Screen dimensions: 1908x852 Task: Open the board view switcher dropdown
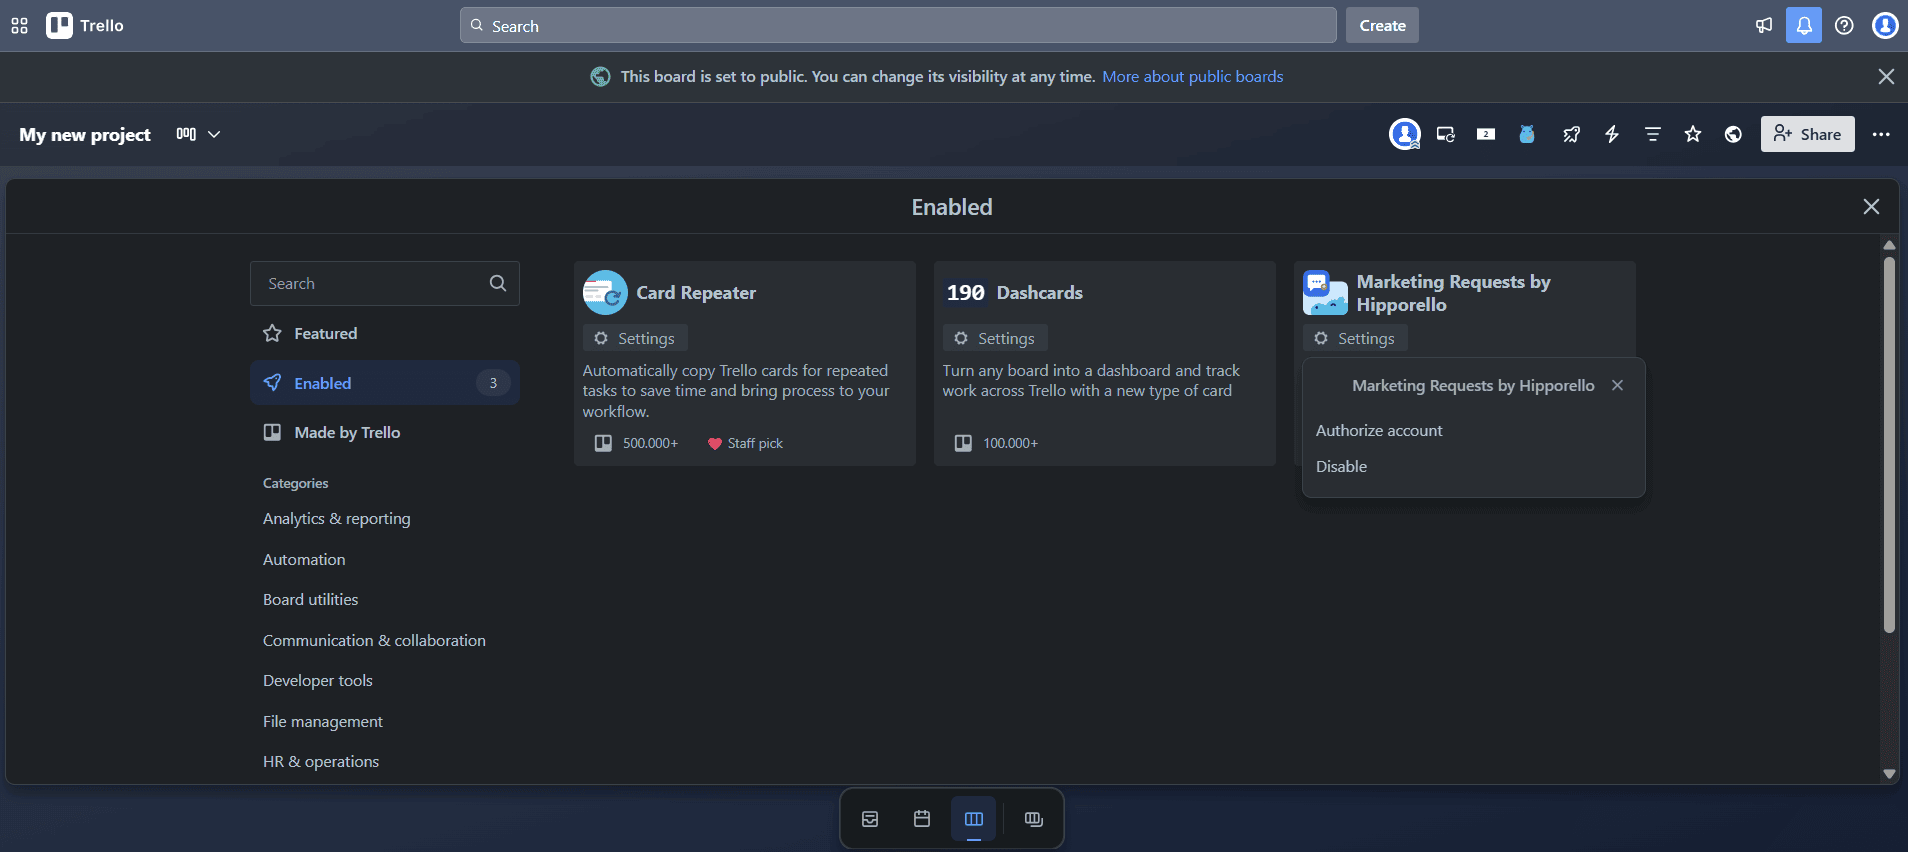click(198, 134)
